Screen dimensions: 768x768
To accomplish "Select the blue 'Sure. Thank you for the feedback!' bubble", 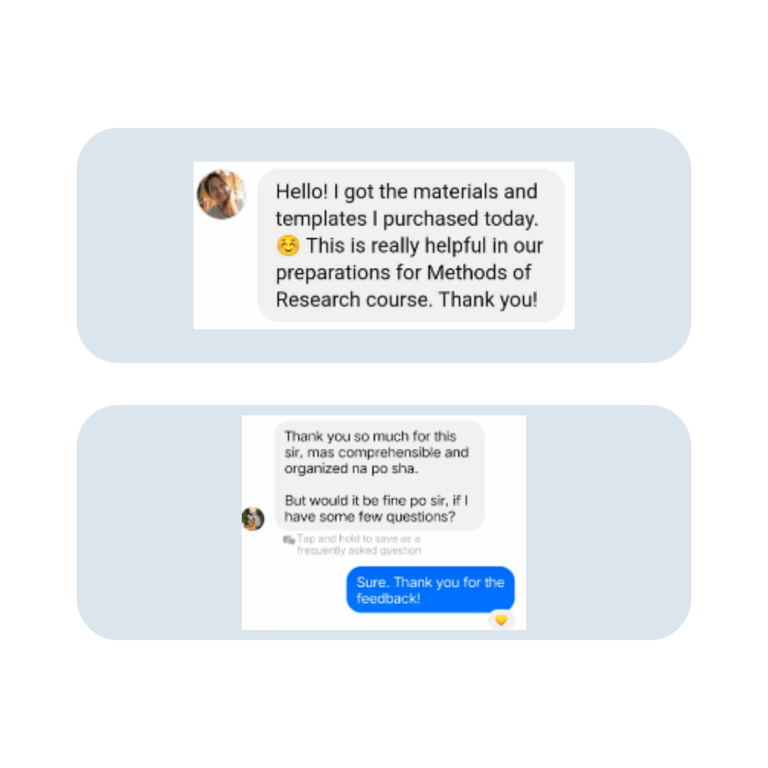I will (x=430, y=590).
